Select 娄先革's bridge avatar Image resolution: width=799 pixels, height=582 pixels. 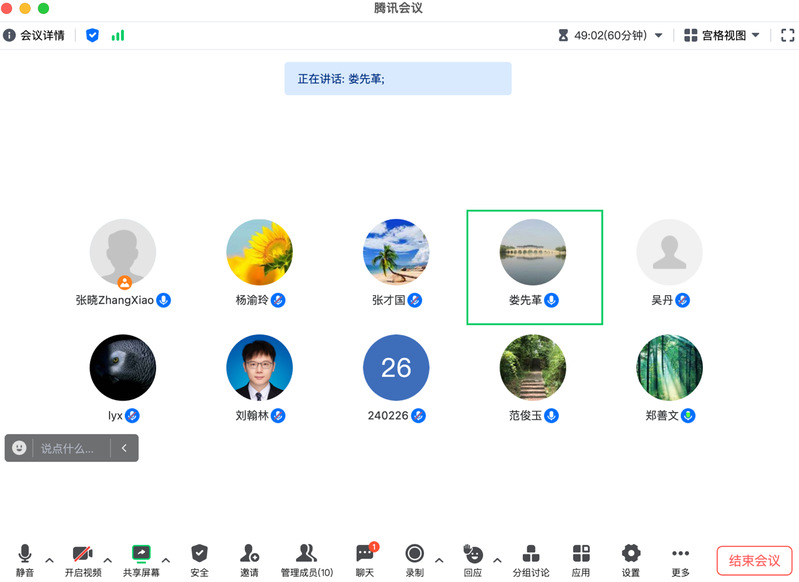pyautogui.click(x=532, y=252)
